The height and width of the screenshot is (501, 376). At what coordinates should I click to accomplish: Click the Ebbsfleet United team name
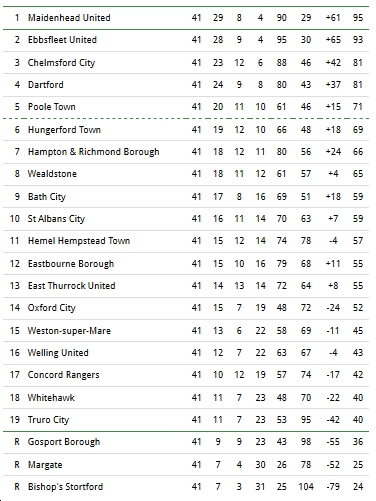[62, 40]
